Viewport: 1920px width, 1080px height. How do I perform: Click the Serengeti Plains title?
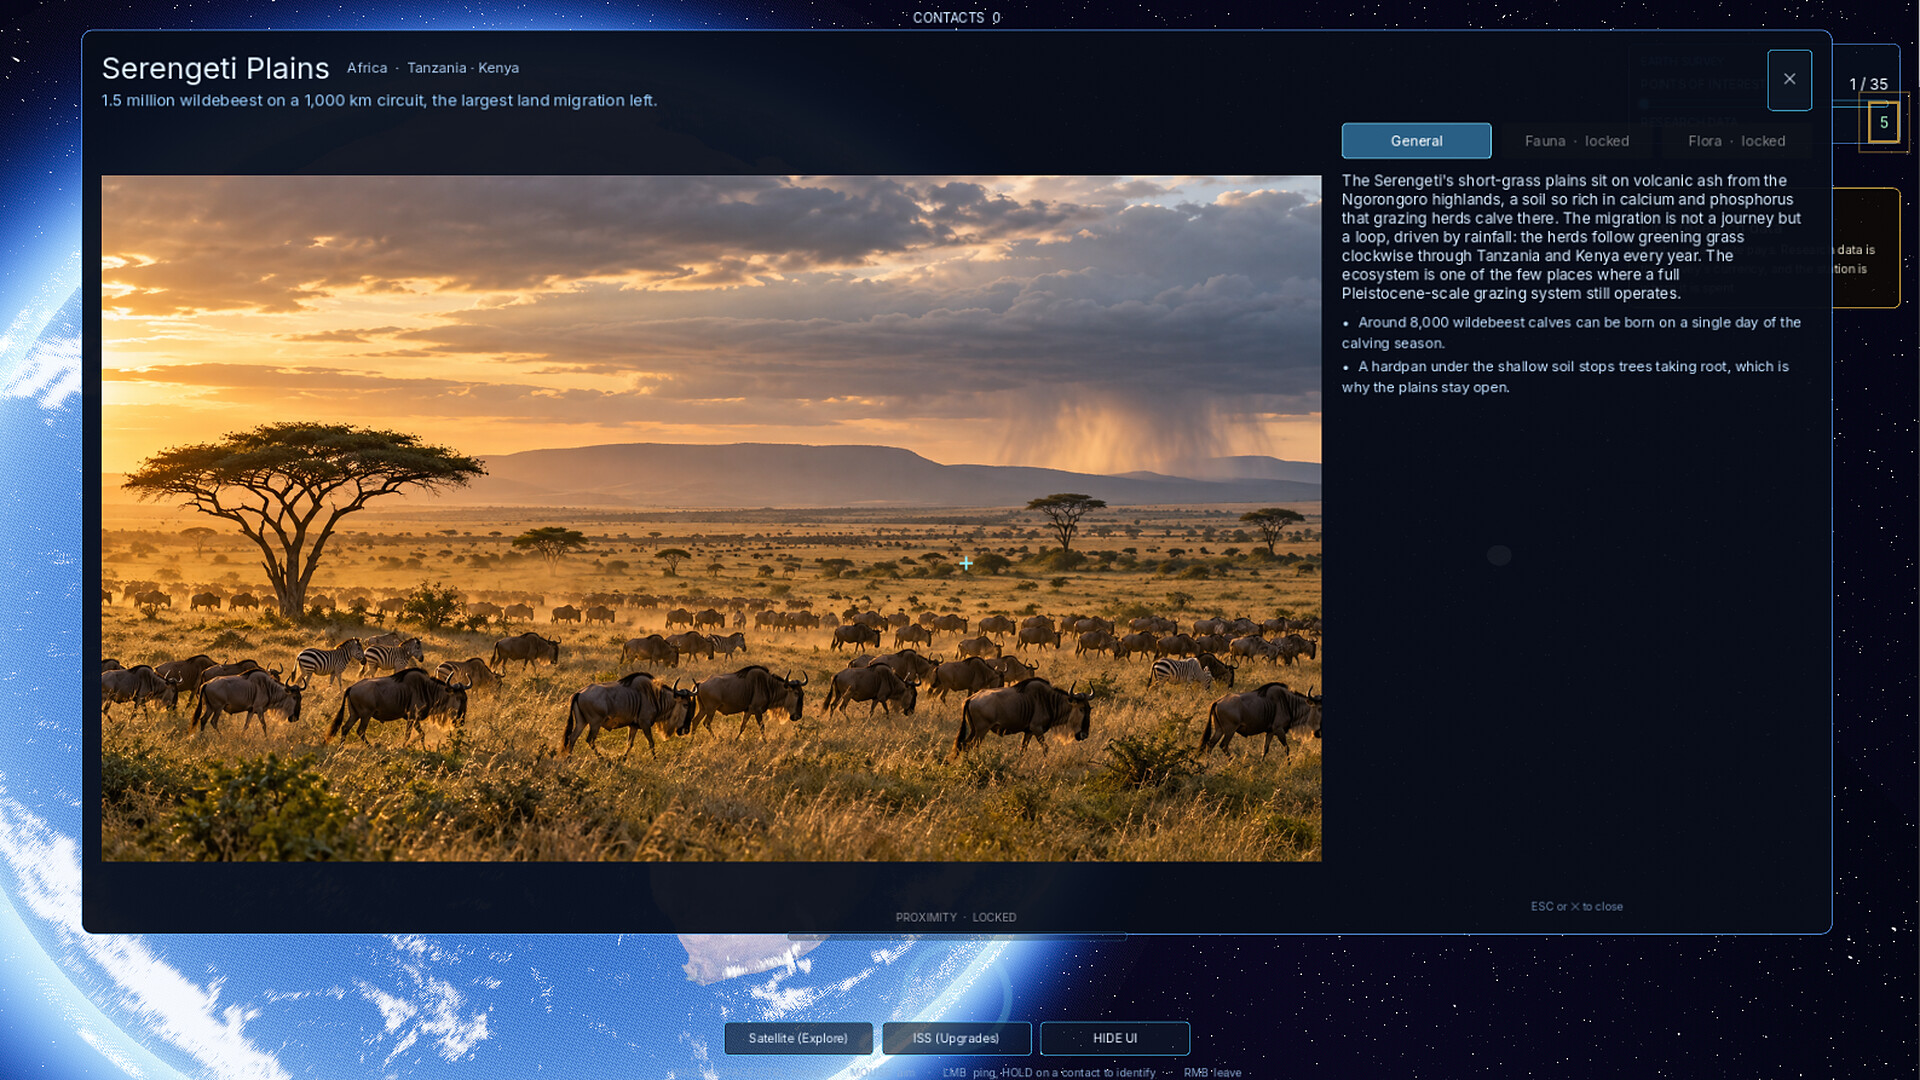215,68
